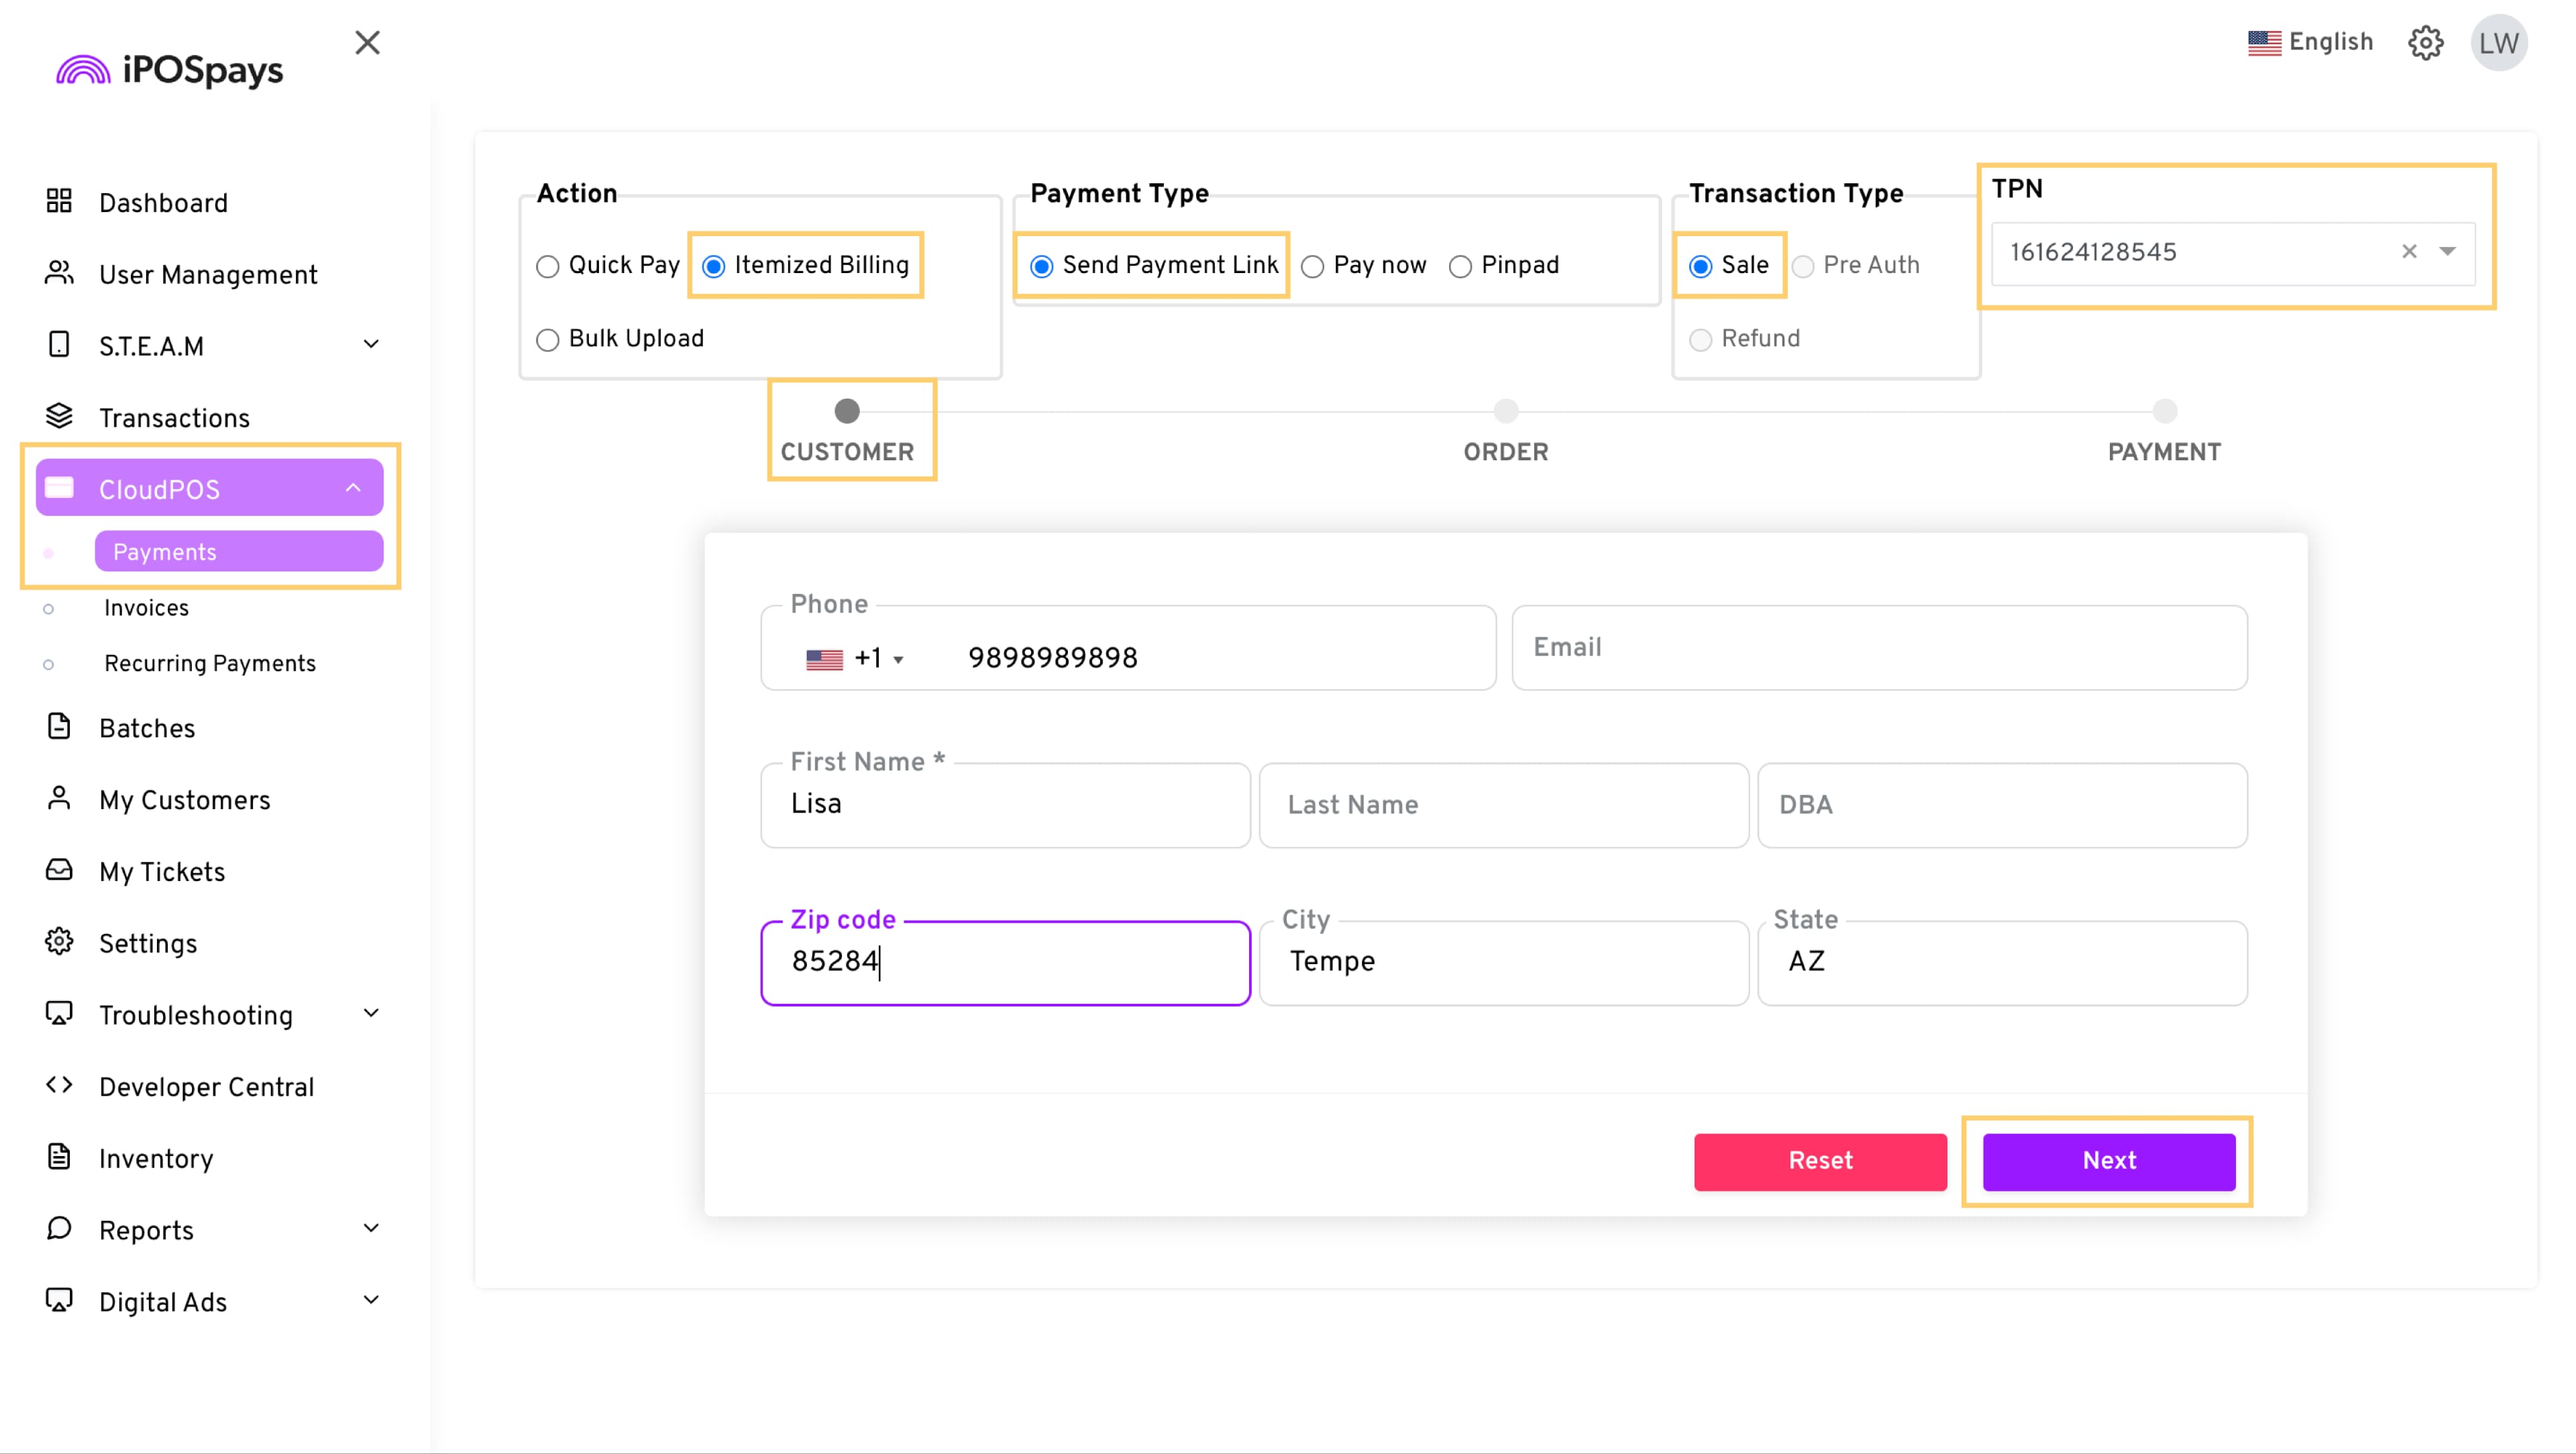Screen dimensions: 2576x1454
Task: Click the iPOSpays rainbow logo
Action: coord(83,70)
